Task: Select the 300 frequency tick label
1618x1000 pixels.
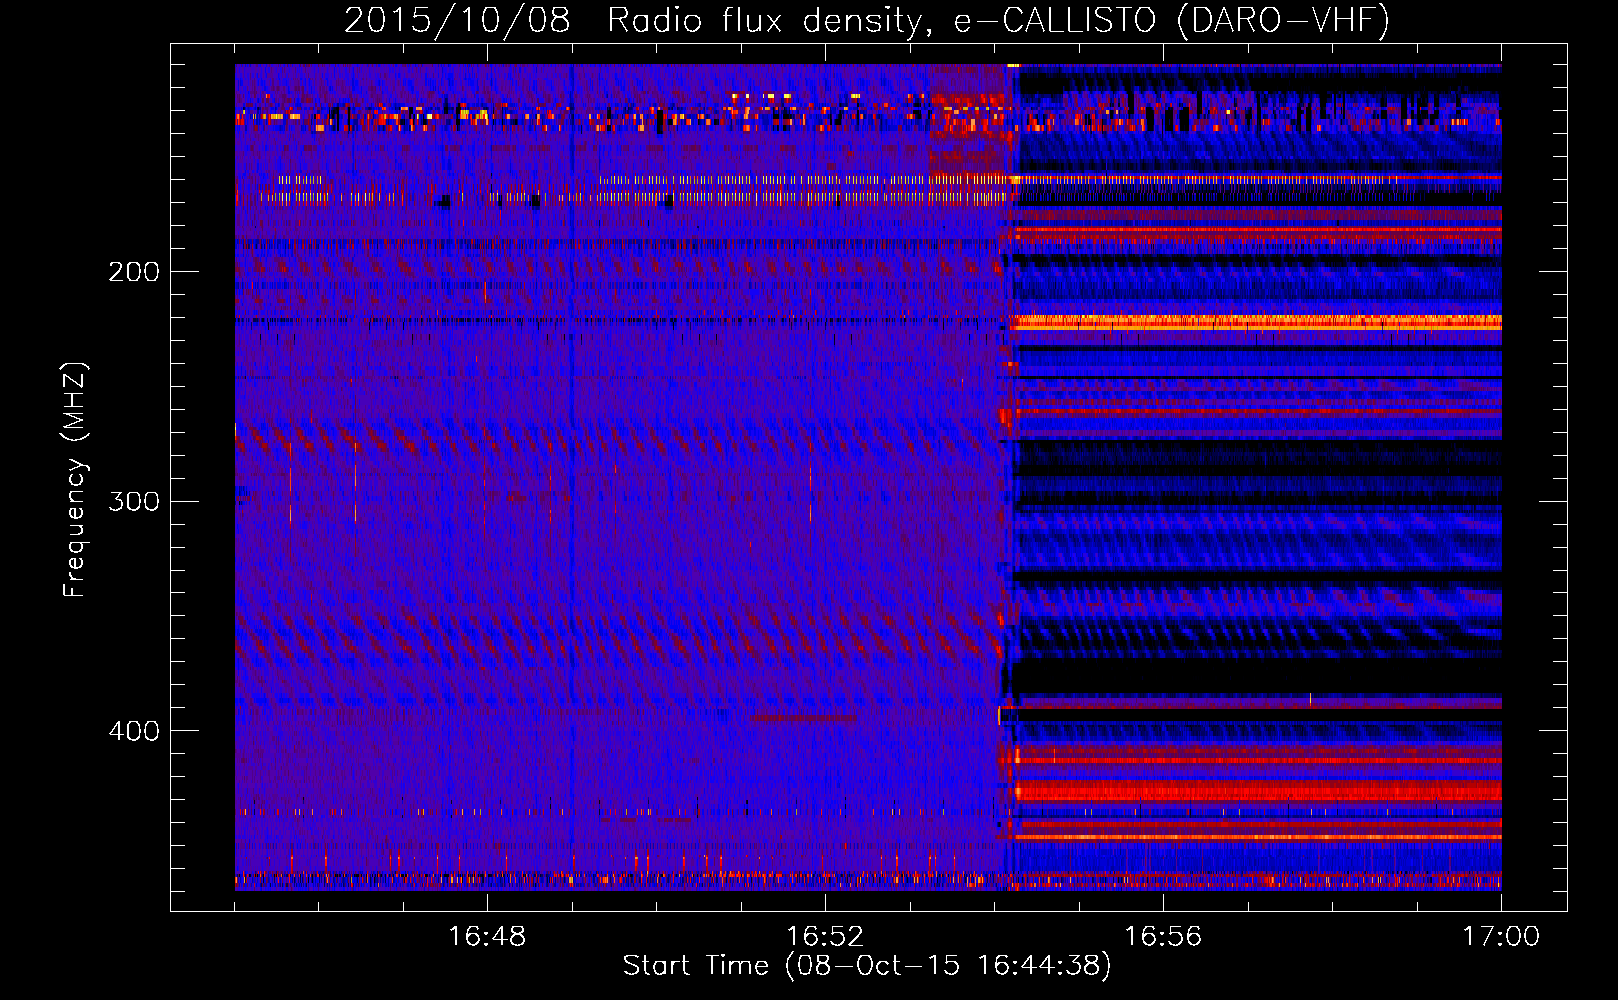Action: tap(134, 501)
